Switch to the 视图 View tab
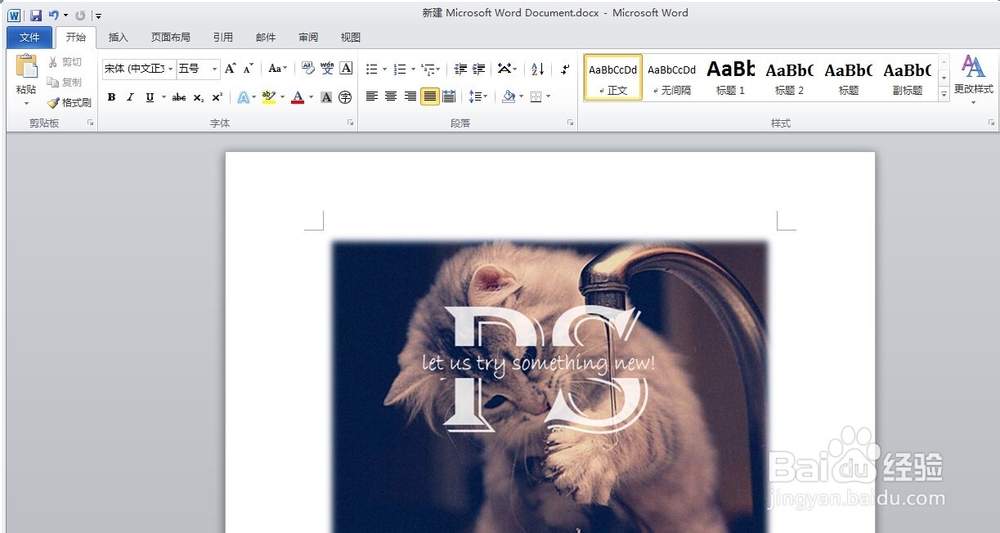The height and width of the screenshot is (533, 1000). tap(350, 38)
